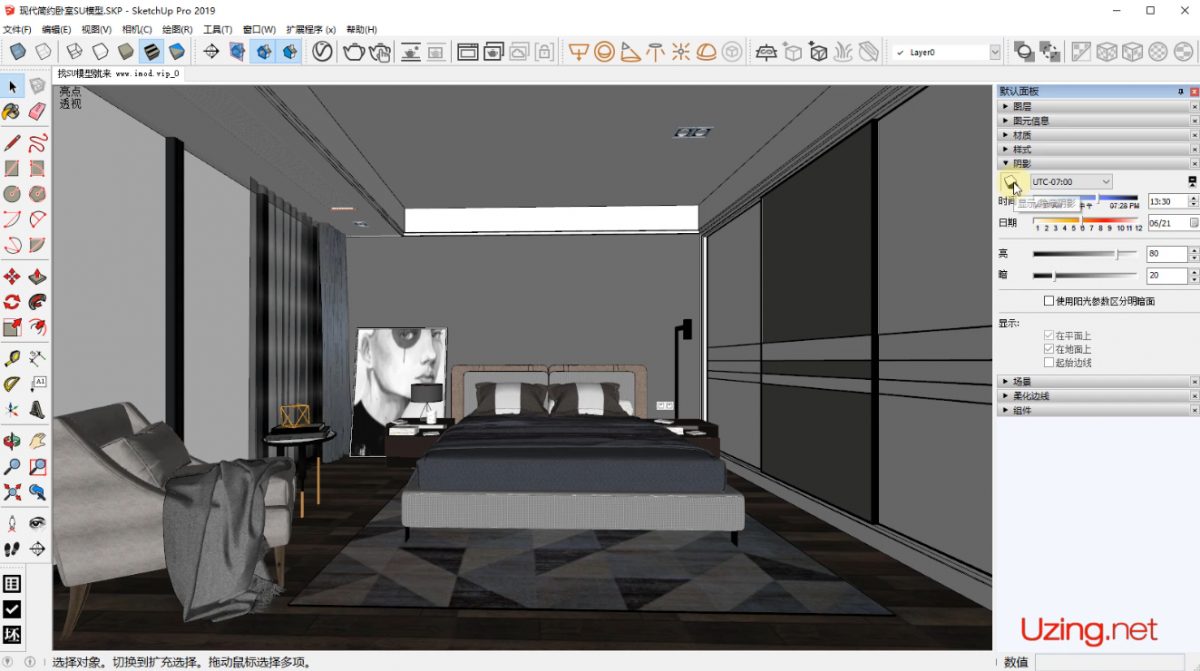Screen dimensions: 1200x671
Task: Choose the Orbit camera tool
Action: tap(12, 440)
